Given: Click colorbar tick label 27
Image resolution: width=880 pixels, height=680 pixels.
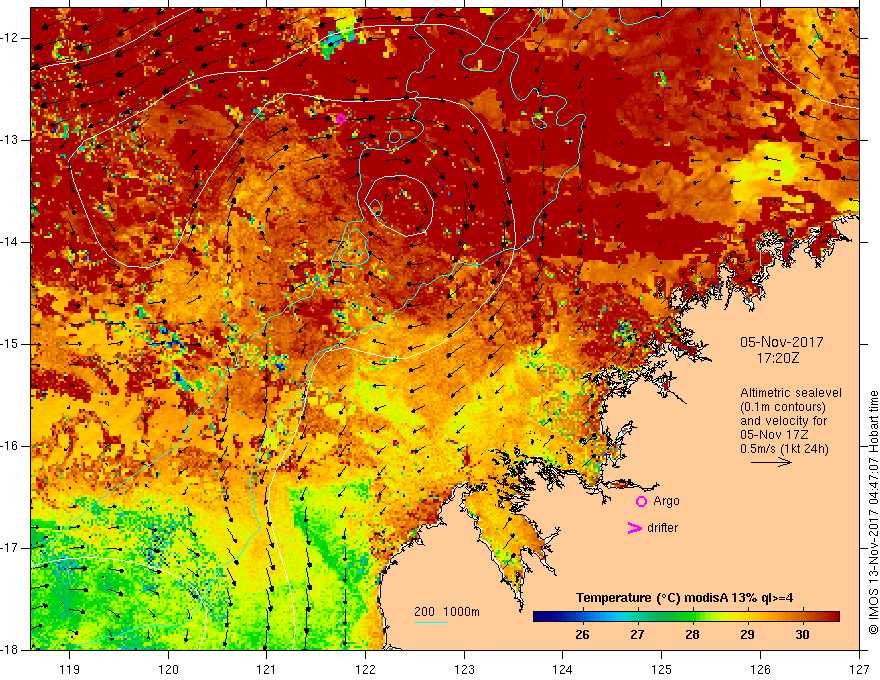Looking at the screenshot, I should (x=637, y=635).
